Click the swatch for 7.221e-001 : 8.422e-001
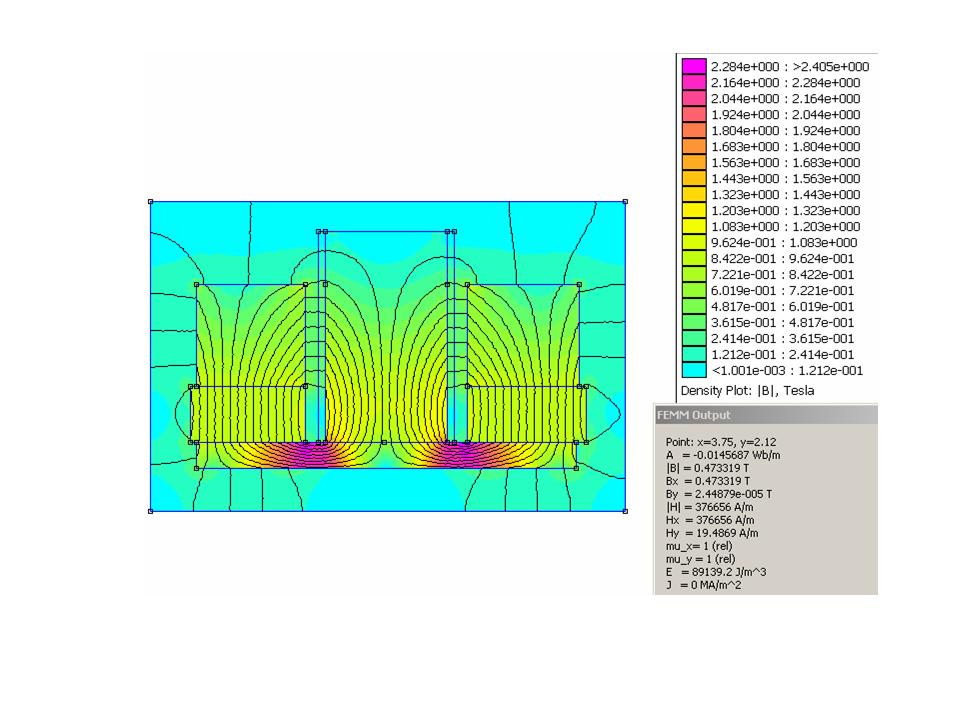Screen dimensions: 960x720 (x=694, y=274)
